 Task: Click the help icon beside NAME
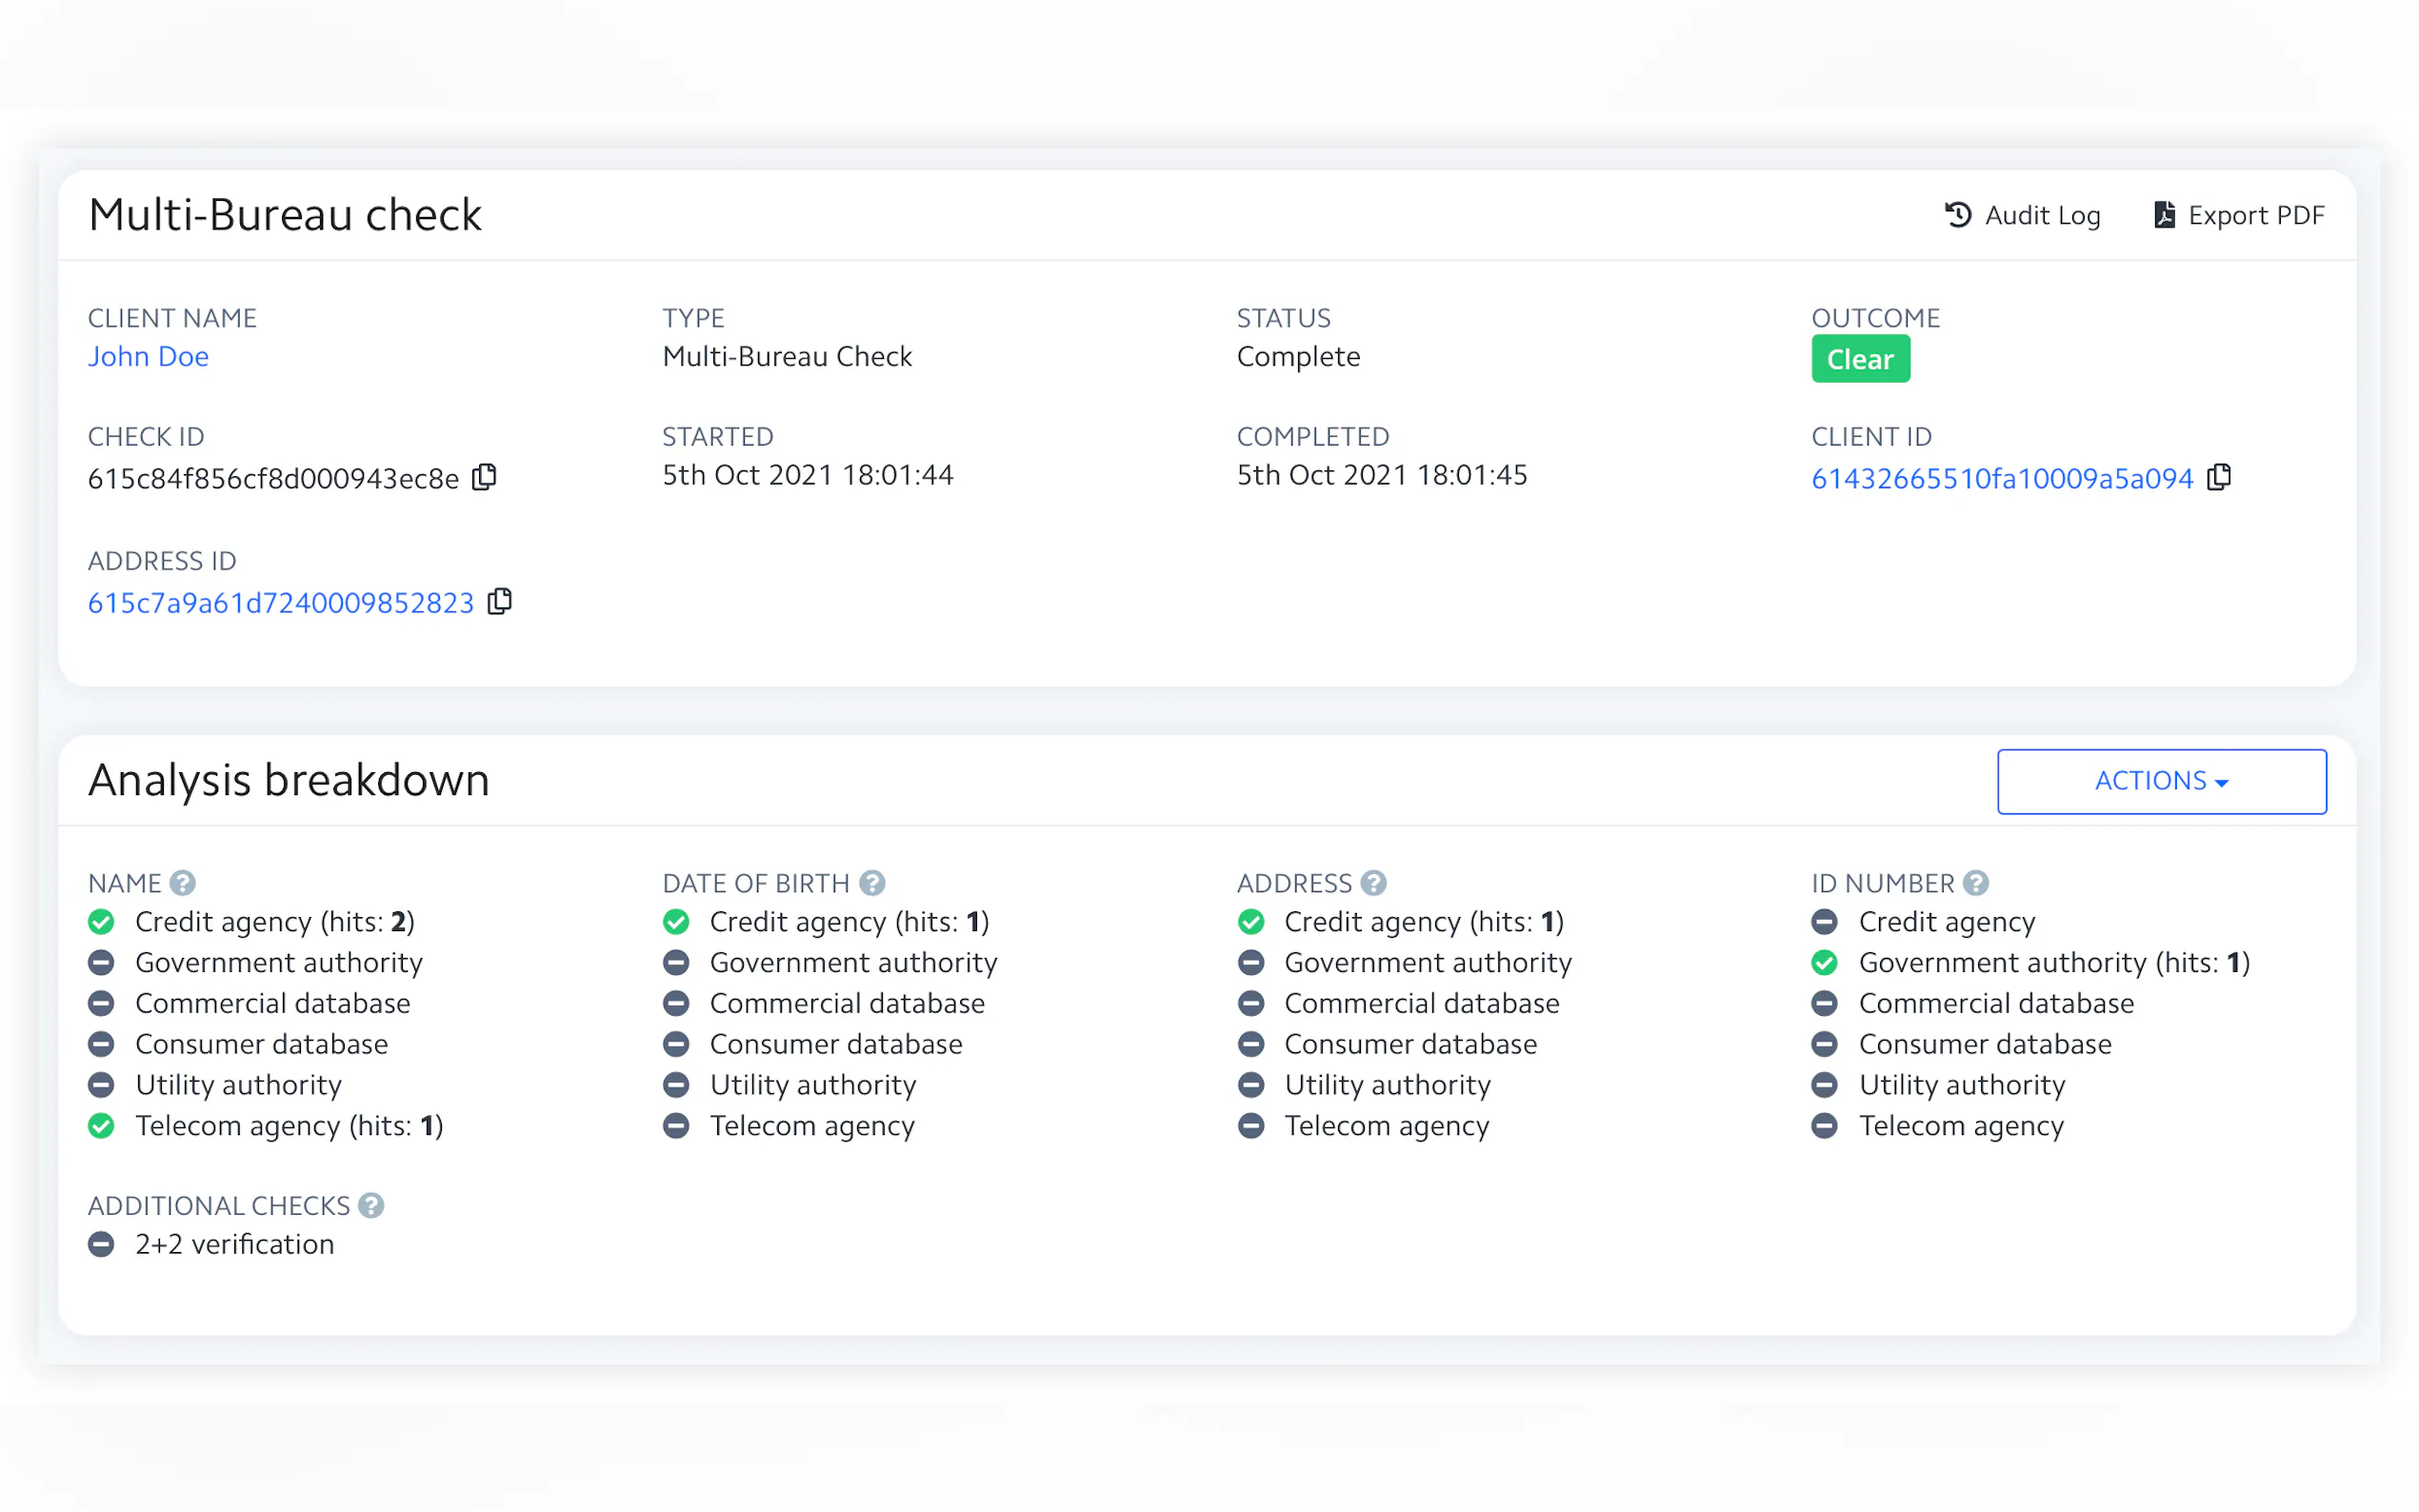coord(182,883)
